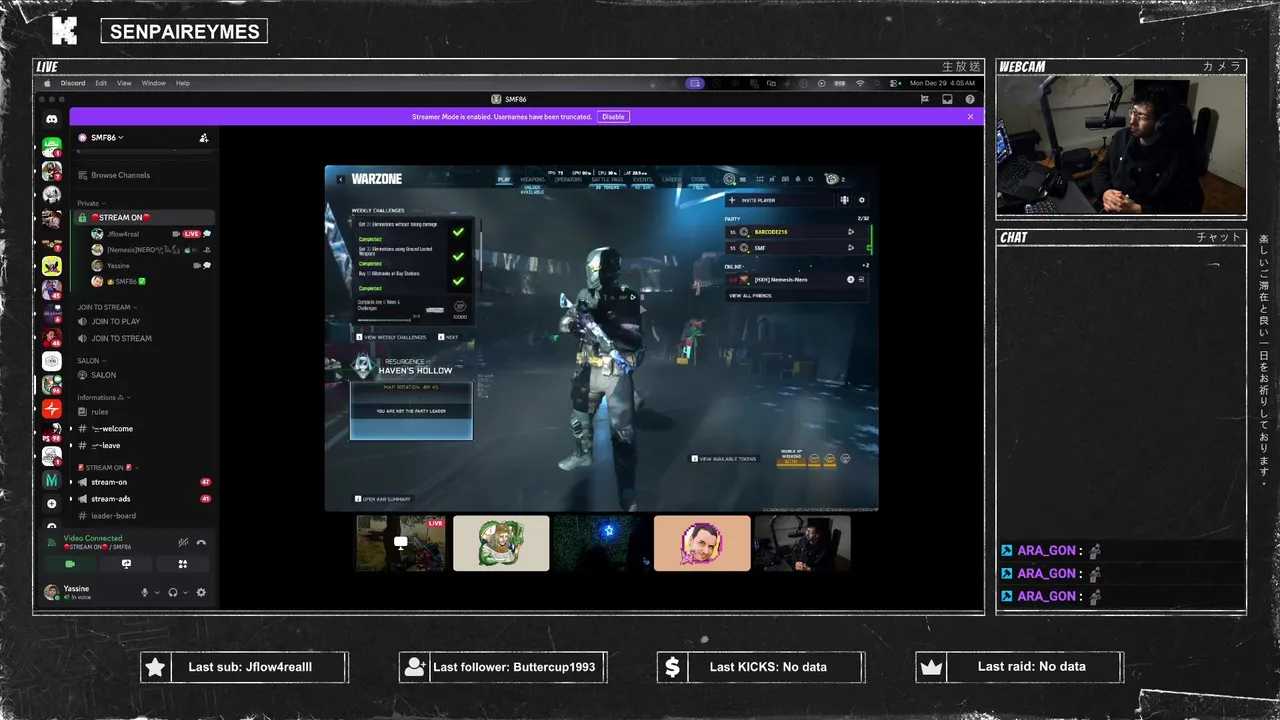Open microphone input options chevron
The width and height of the screenshot is (1280, 720).
[157, 592]
